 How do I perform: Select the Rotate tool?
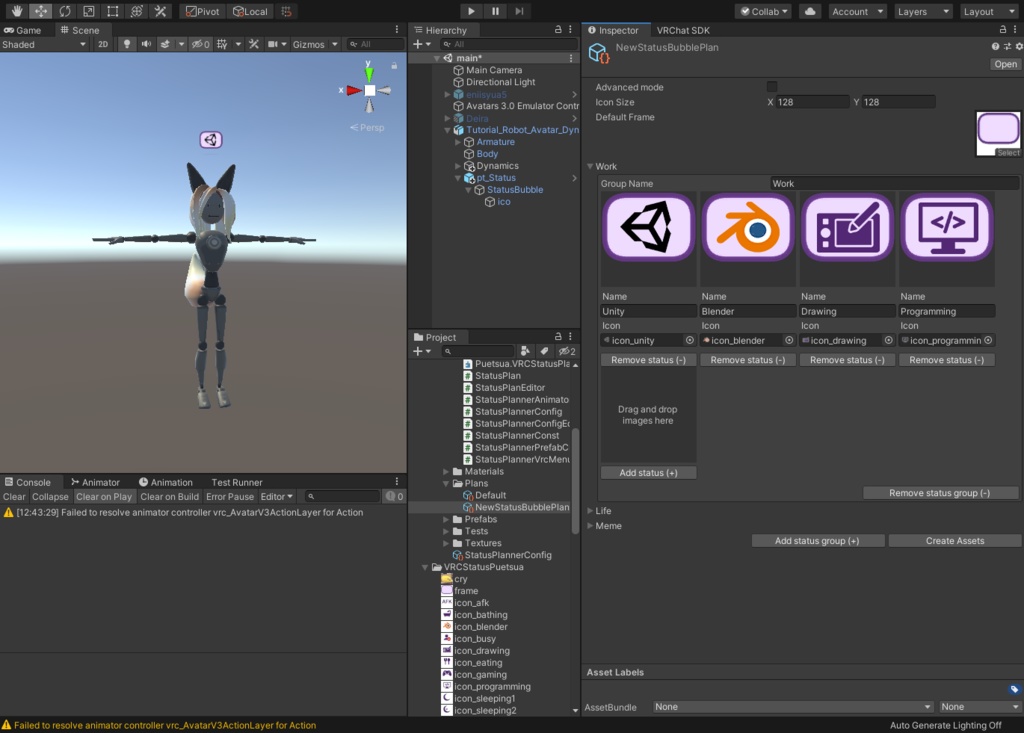[65, 11]
